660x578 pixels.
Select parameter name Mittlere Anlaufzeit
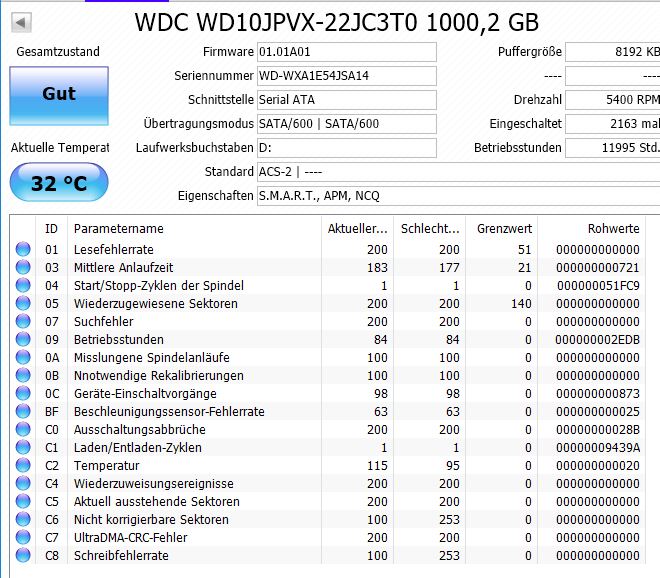pyautogui.click(x=123, y=268)
